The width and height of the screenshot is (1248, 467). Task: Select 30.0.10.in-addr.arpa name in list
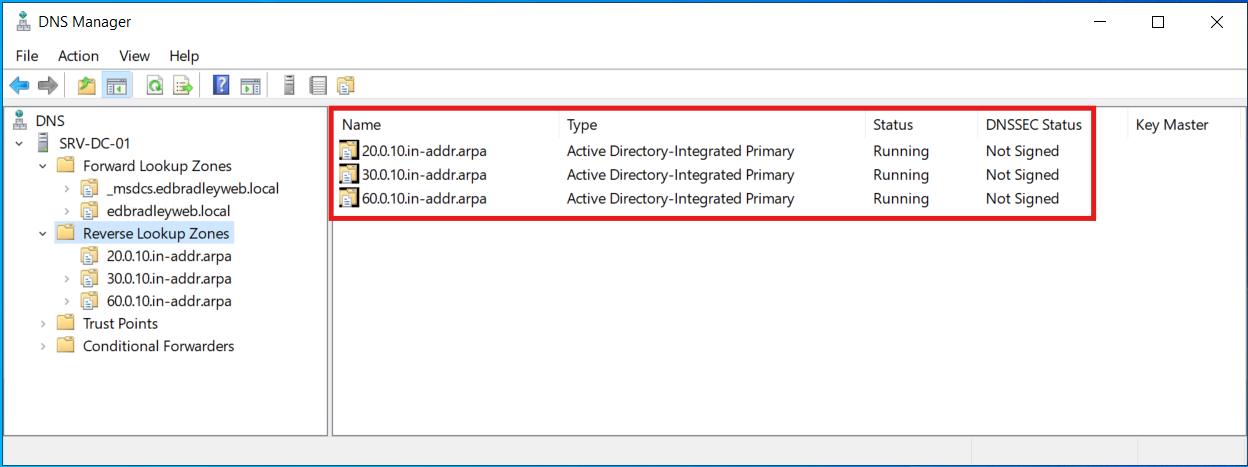(x=424, y=175)
